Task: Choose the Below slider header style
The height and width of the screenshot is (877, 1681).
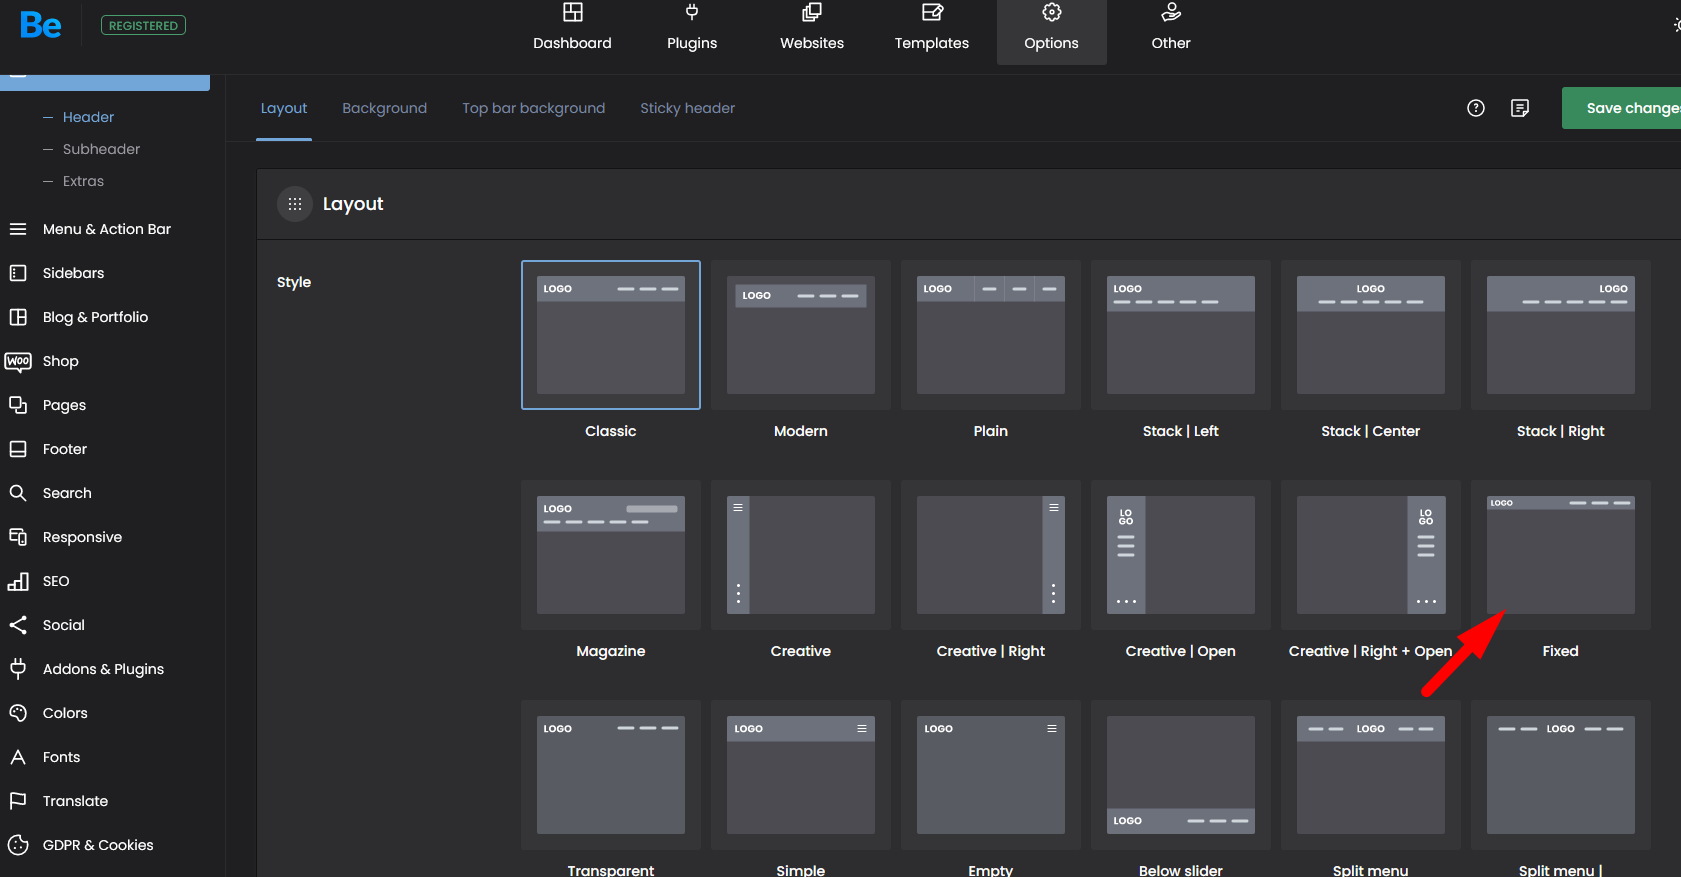Action: pyautogui.click(x=1181, y=775)
